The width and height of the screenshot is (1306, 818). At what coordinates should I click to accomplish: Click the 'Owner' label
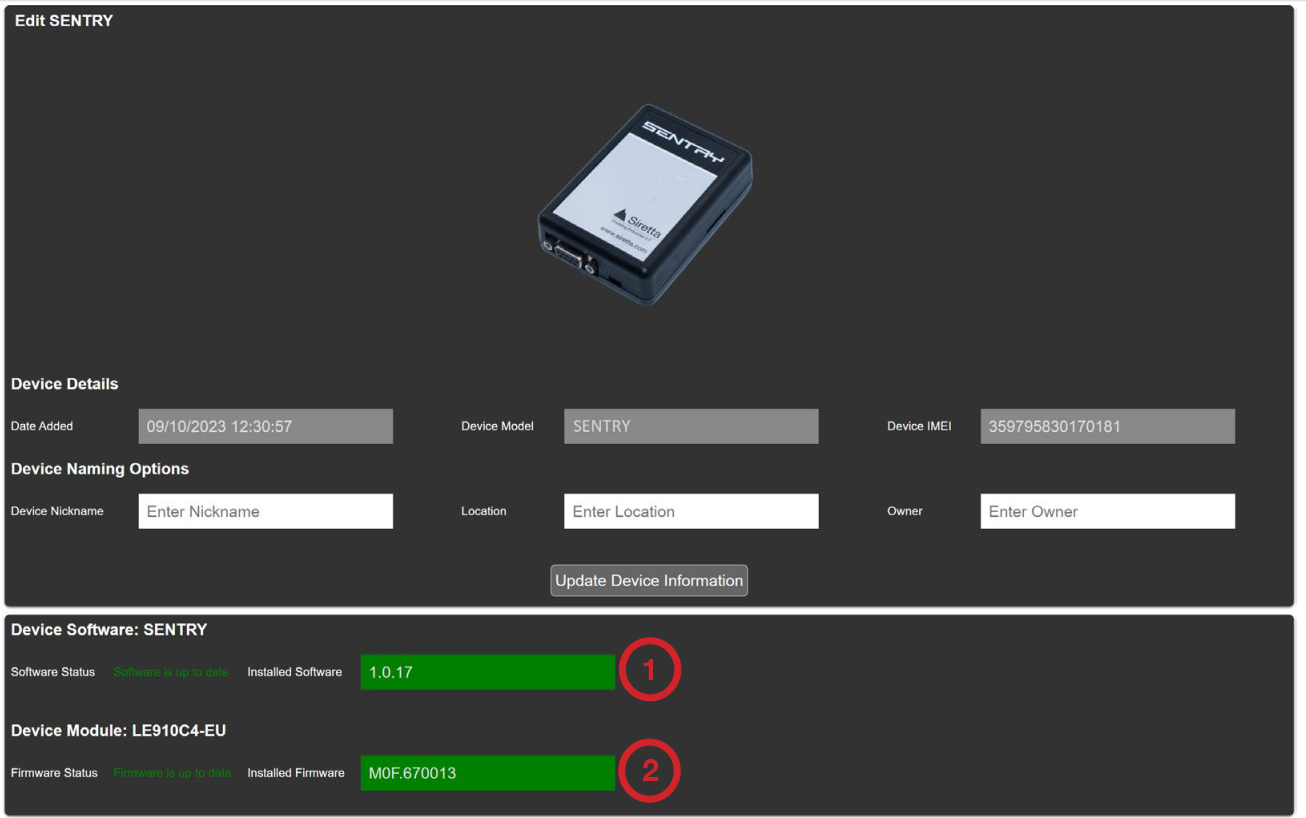(905, 511)
